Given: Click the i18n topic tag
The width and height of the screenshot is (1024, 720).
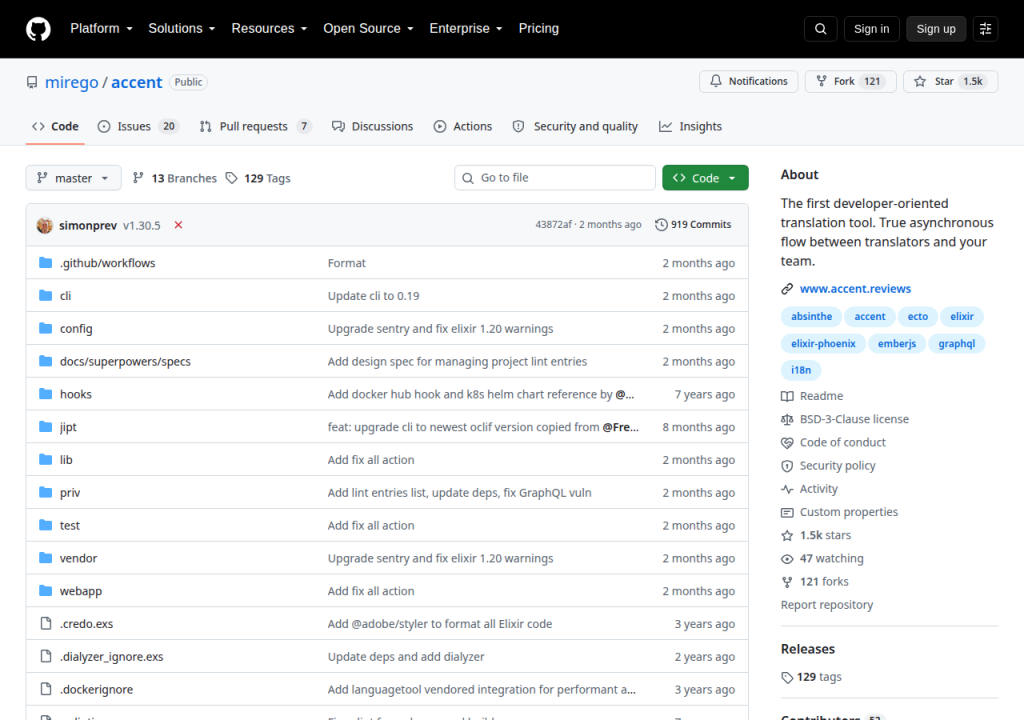Looking at the screenshot, I should click(x=801, y=370).
